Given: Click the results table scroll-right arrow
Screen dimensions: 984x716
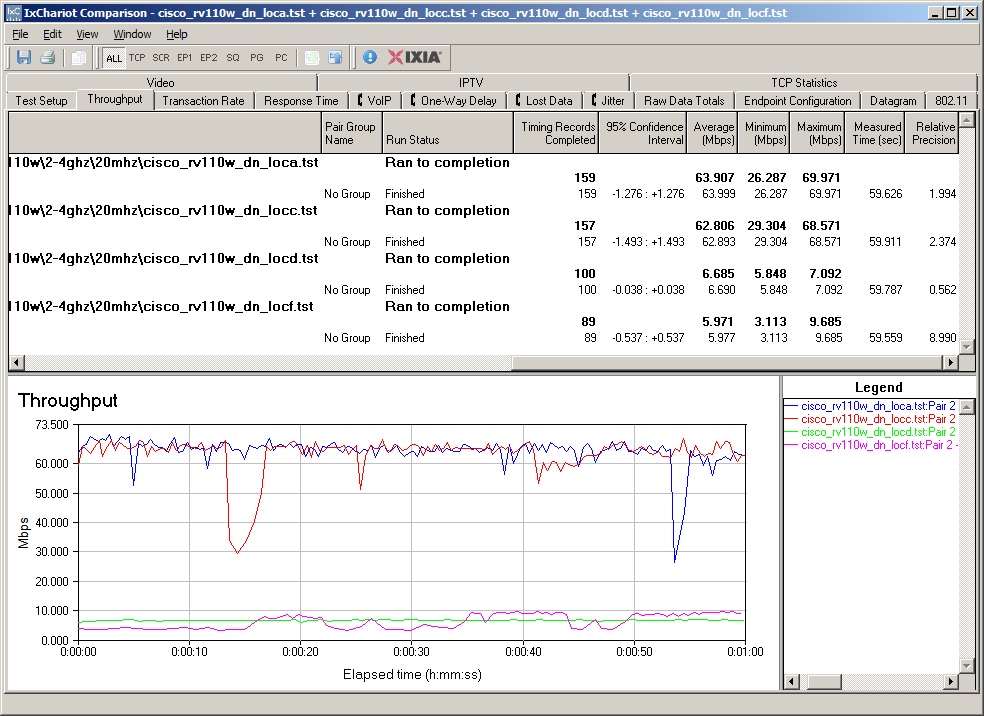Looking at the screenshot, I should coord(950,362).
